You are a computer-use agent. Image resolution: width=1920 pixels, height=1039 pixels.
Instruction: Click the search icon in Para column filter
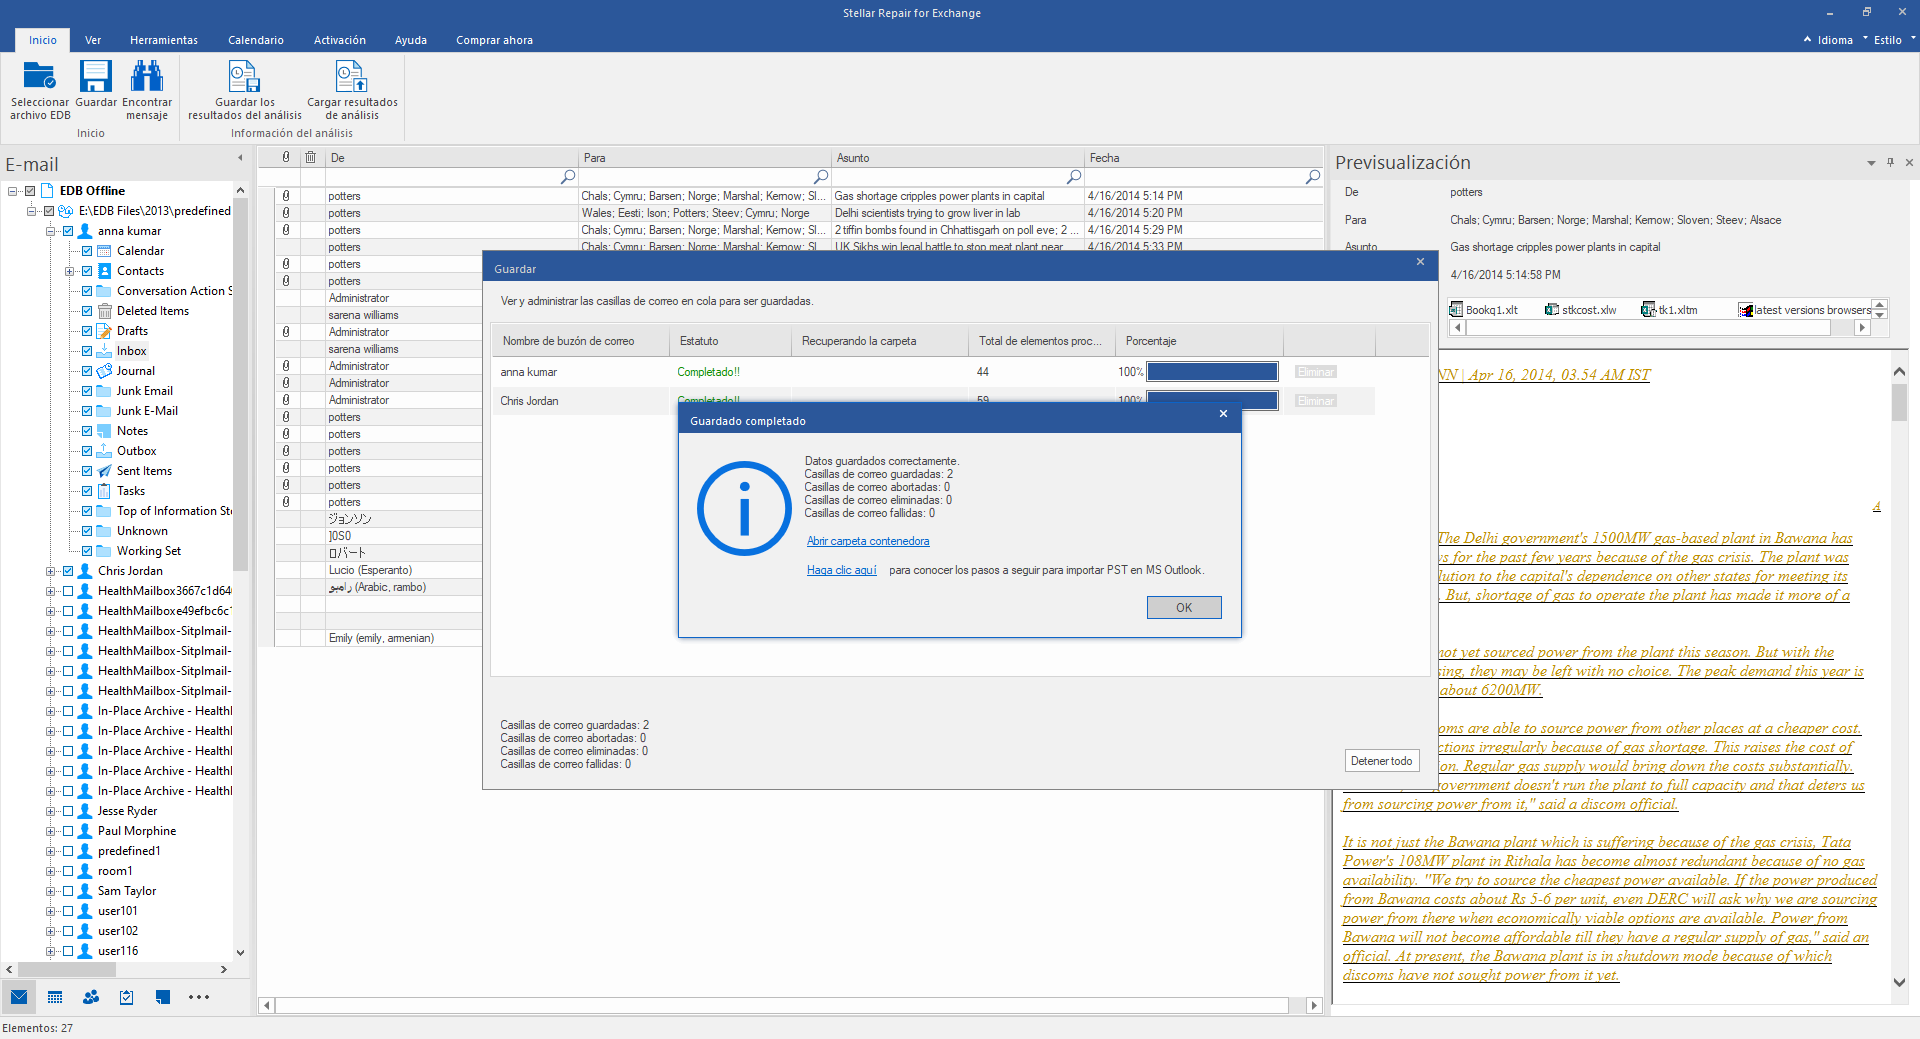coord(821,177)
